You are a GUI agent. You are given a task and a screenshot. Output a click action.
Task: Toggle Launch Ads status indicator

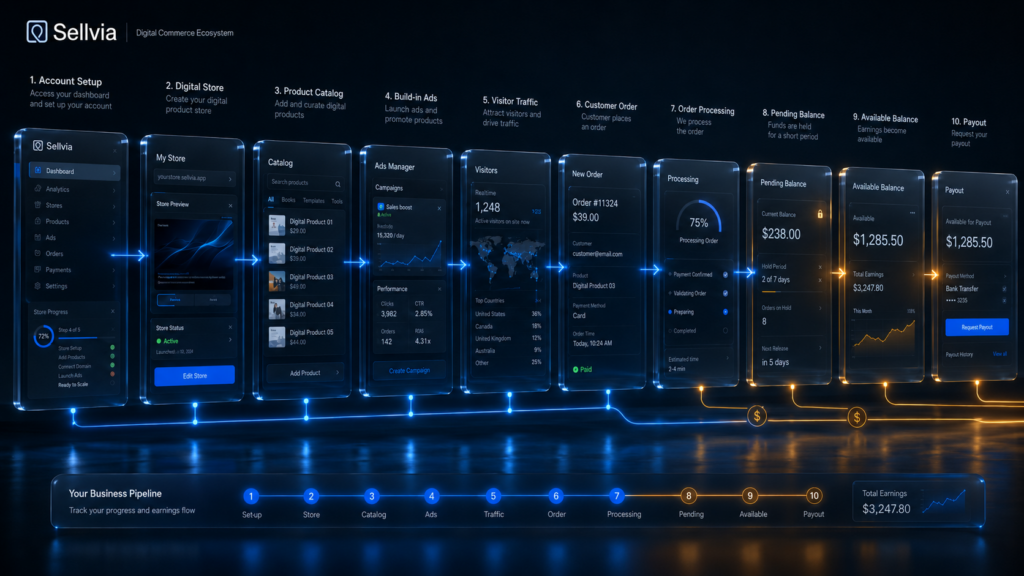pyautogui.click(x=112, y=374)
